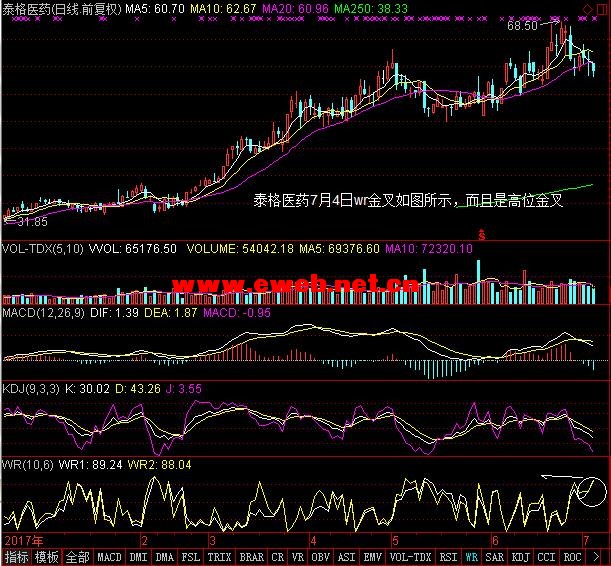Click month 3 marker on time axis
Viewport: 611px width, 566px height.
212,541
